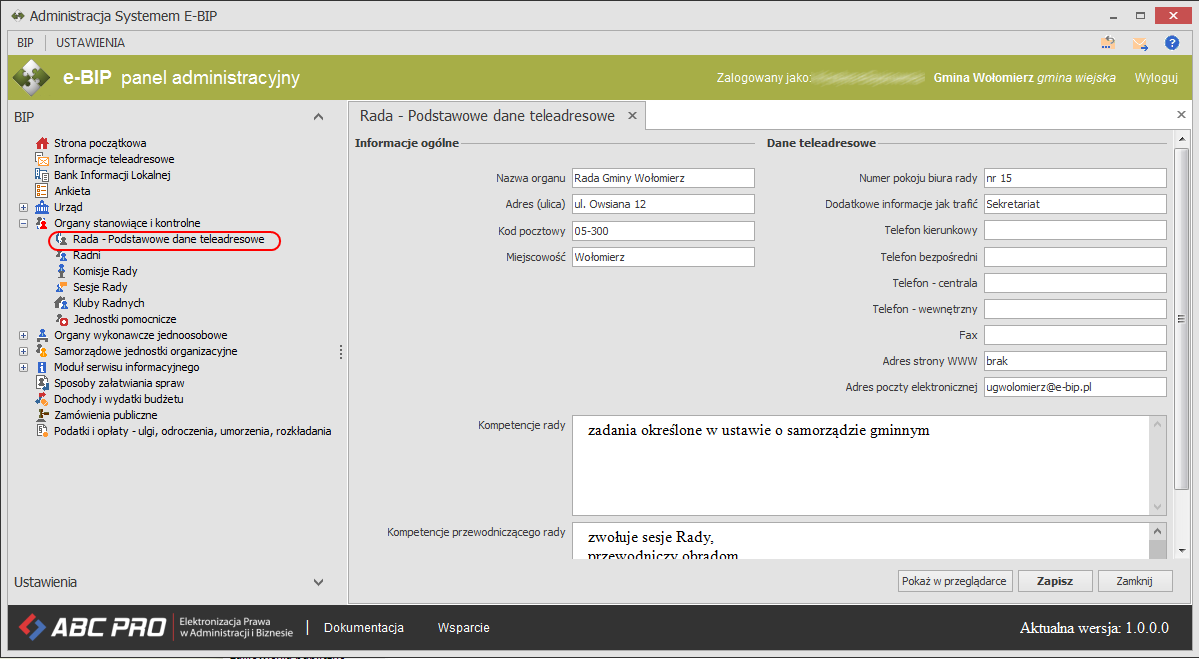Click the Sposoby załatwiania spraw icon

[42, 383]
